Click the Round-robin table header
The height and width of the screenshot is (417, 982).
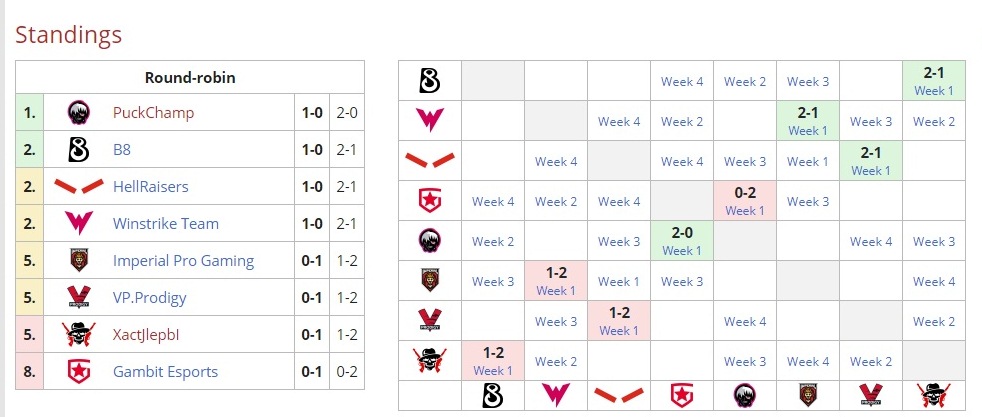[x=190, y=77]
